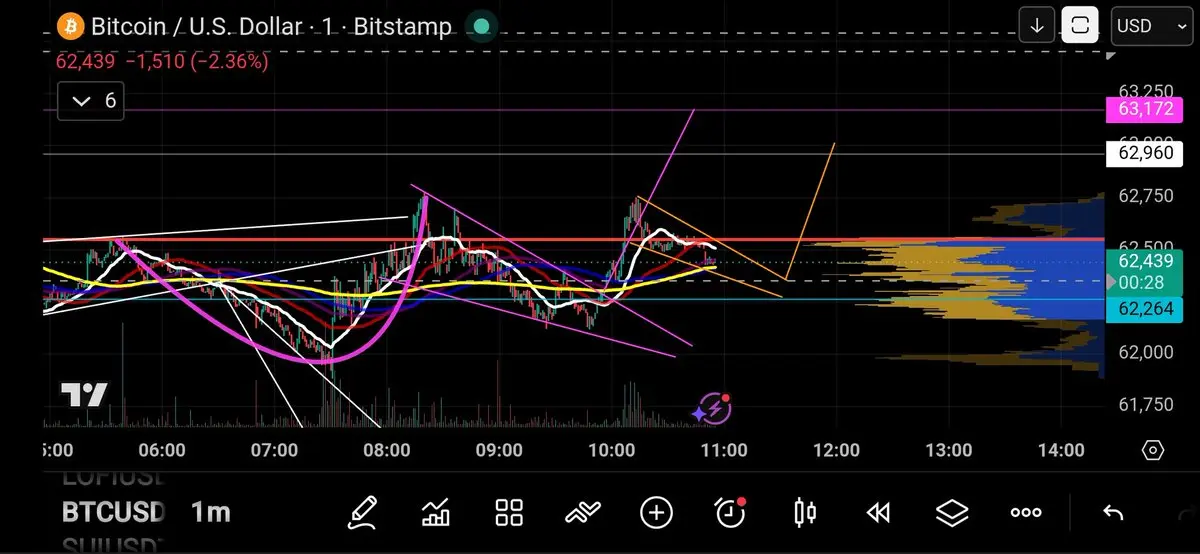Tap the 61,750 price axis label
The width and height of the screenshot is (1200, 554).
click(1145, 404)
